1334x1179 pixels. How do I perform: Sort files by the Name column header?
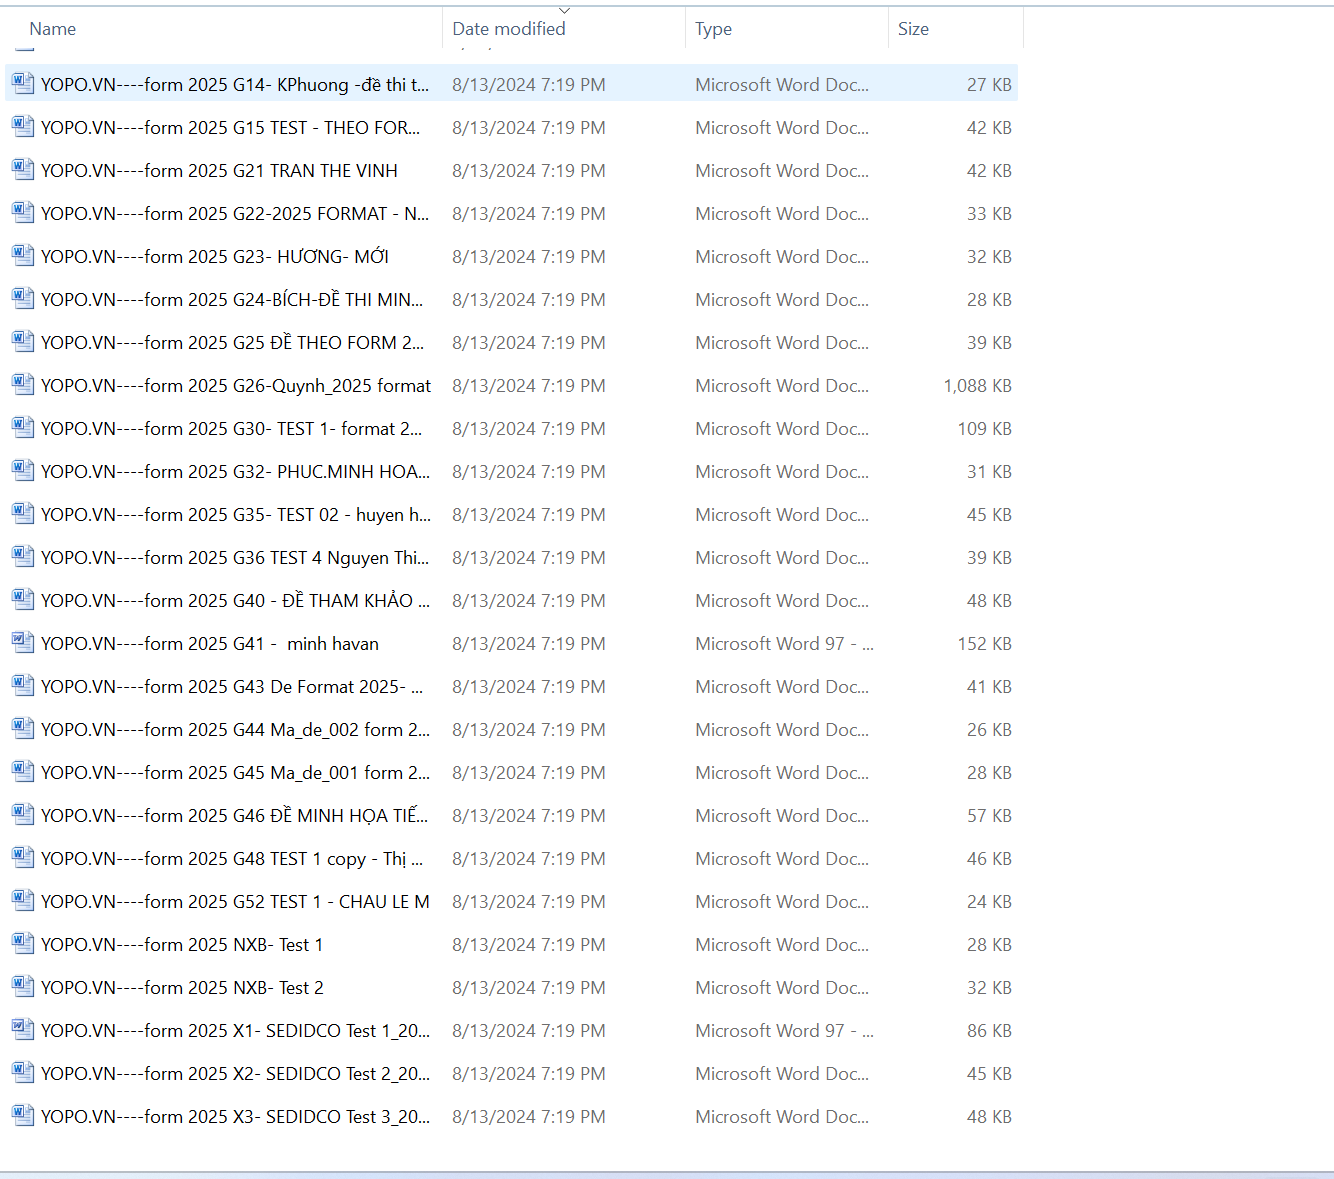tap(53, 29)
